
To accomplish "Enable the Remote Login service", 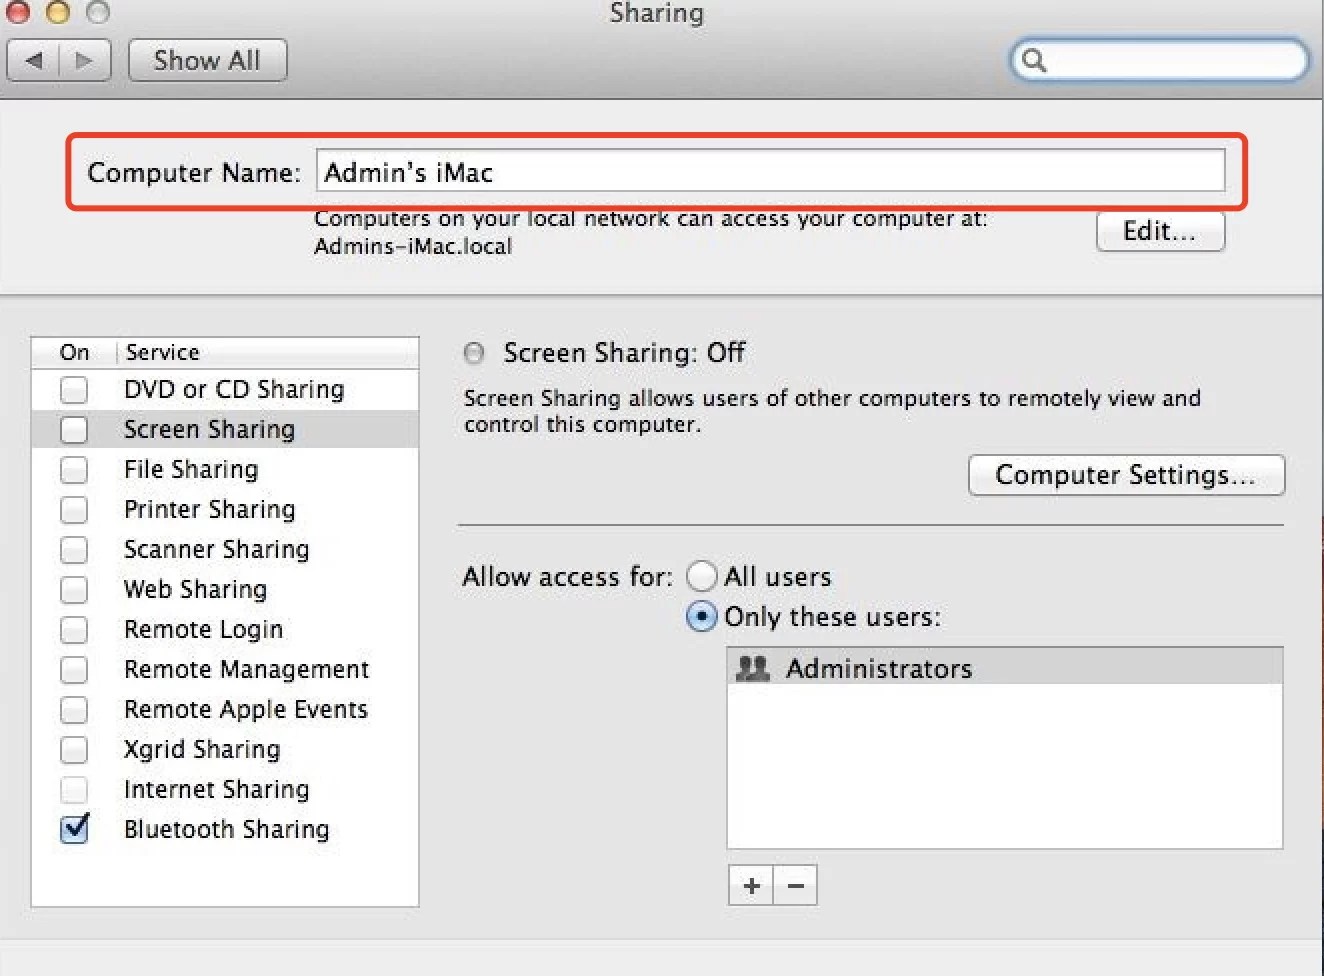I will pos(73,629).
